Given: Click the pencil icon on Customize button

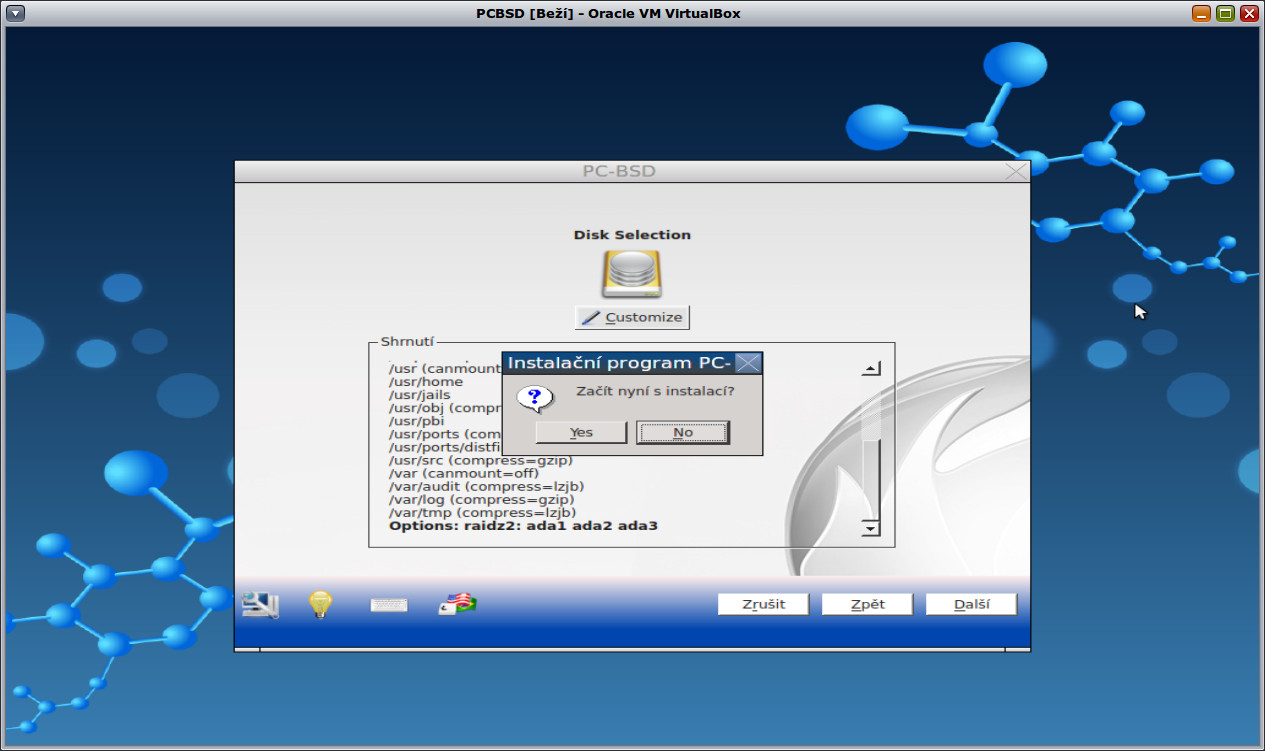Looking at the screenshot, I should (592, 316).
